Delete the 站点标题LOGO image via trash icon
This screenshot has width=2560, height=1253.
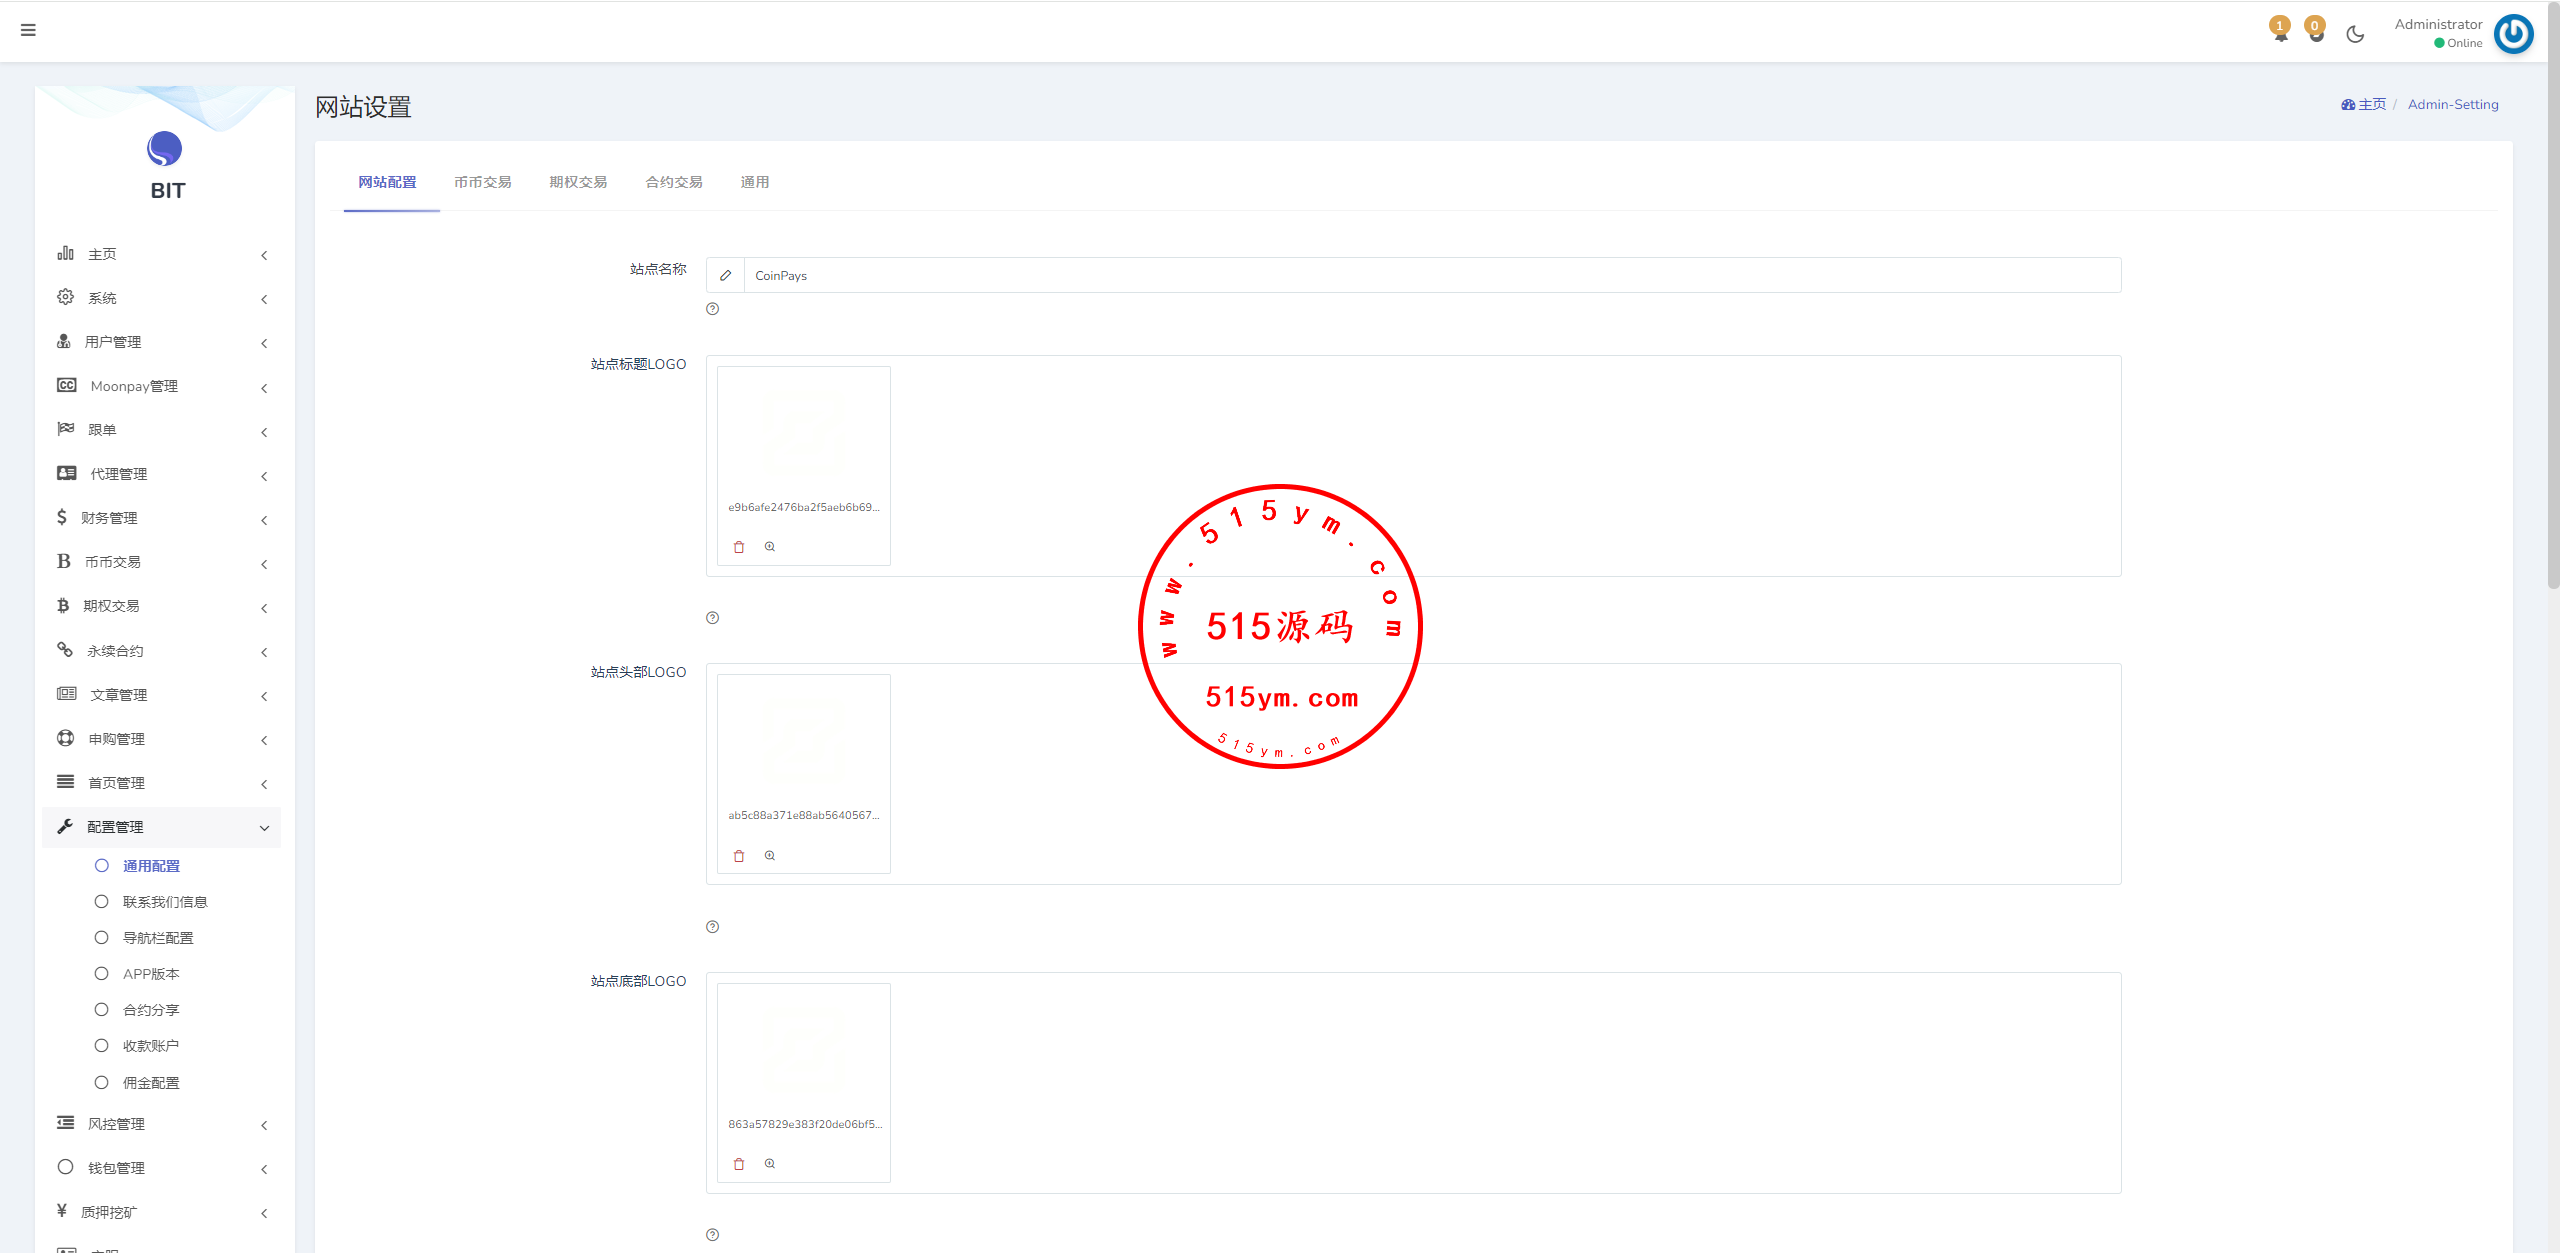(739, 547)
